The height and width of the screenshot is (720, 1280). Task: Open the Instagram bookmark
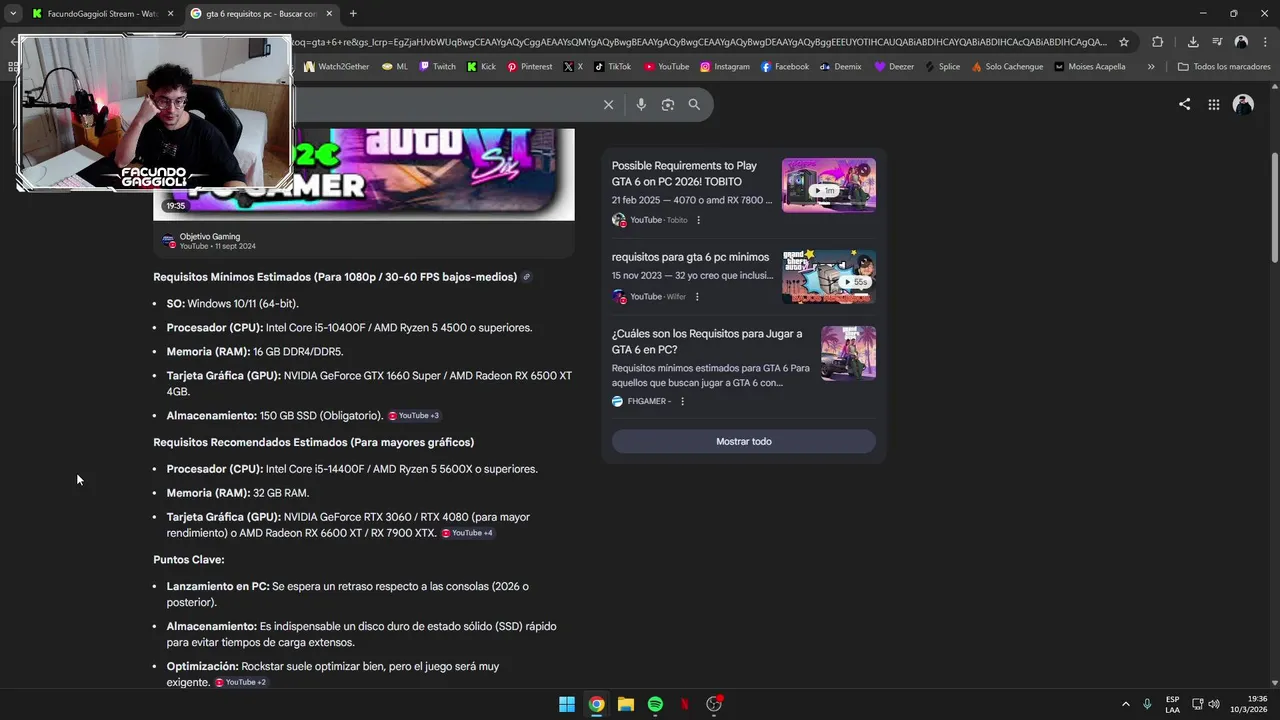724,67
